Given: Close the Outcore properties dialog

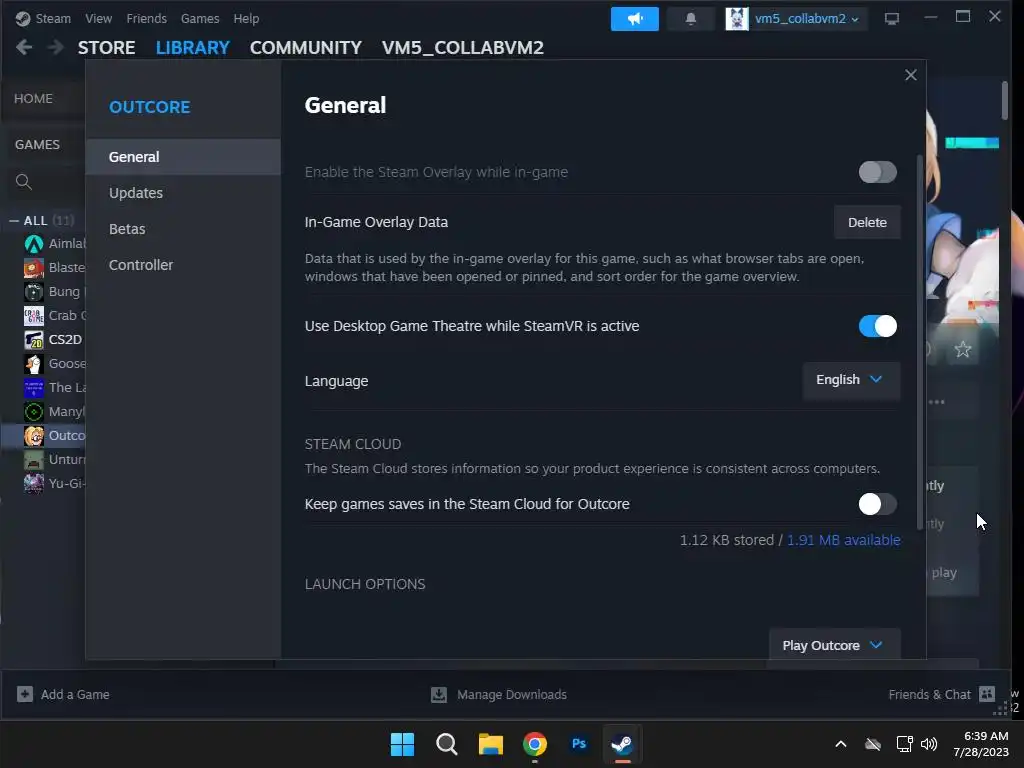Looking at the screenshot, I should click(910, 75).
